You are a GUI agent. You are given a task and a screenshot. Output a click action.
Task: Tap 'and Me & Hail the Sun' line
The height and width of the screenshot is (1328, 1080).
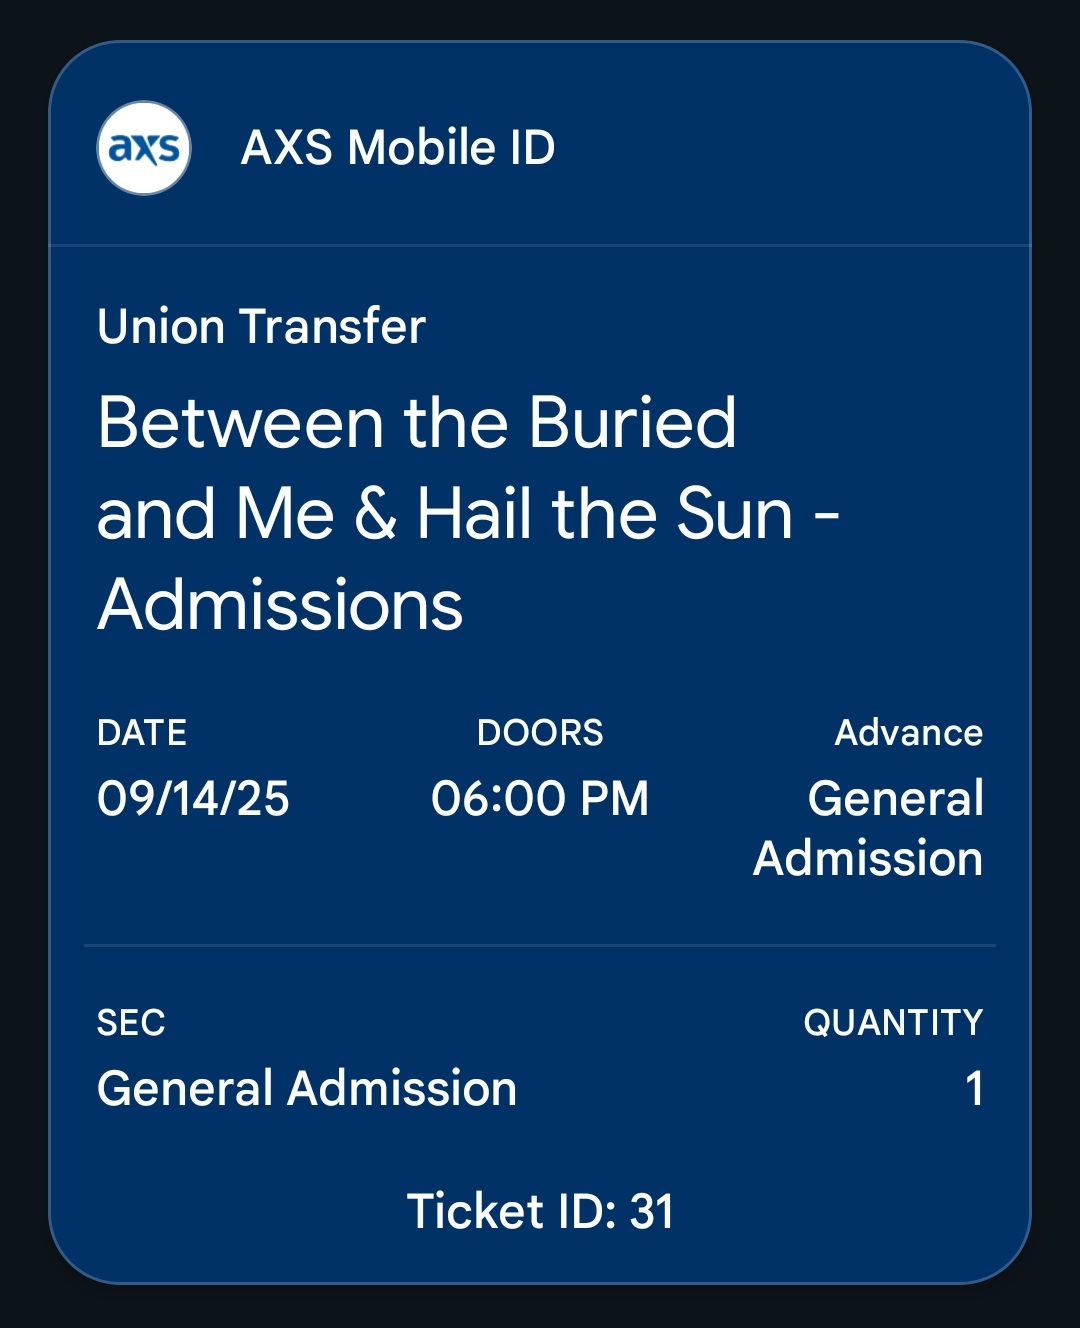[x=445, y=514]
